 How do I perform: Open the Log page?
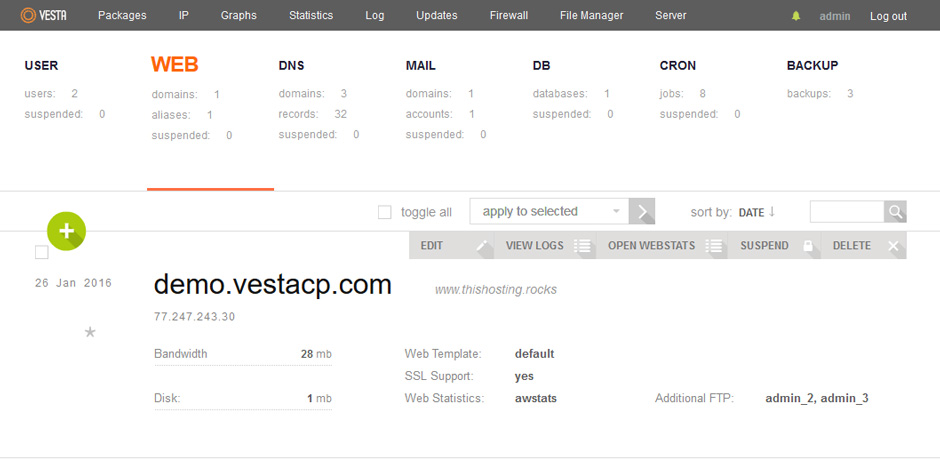(375, 16)
